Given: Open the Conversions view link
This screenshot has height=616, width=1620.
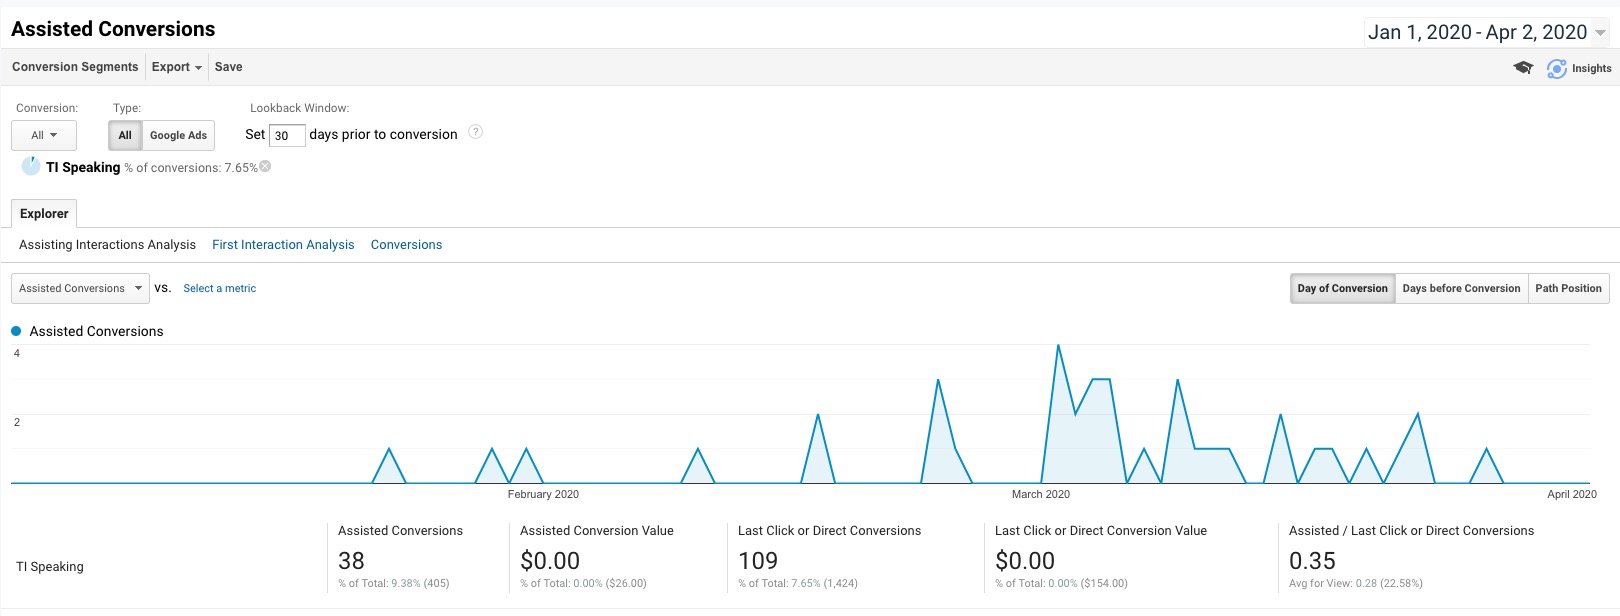Looking at the screenshot, I should (x=406, y=244).
